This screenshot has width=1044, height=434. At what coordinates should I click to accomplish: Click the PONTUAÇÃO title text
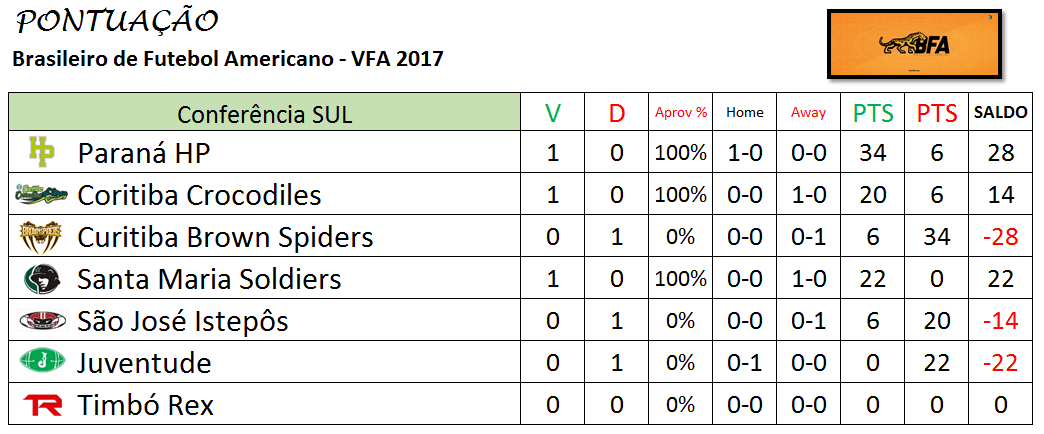pyautogui.click(x=117, y=23)
